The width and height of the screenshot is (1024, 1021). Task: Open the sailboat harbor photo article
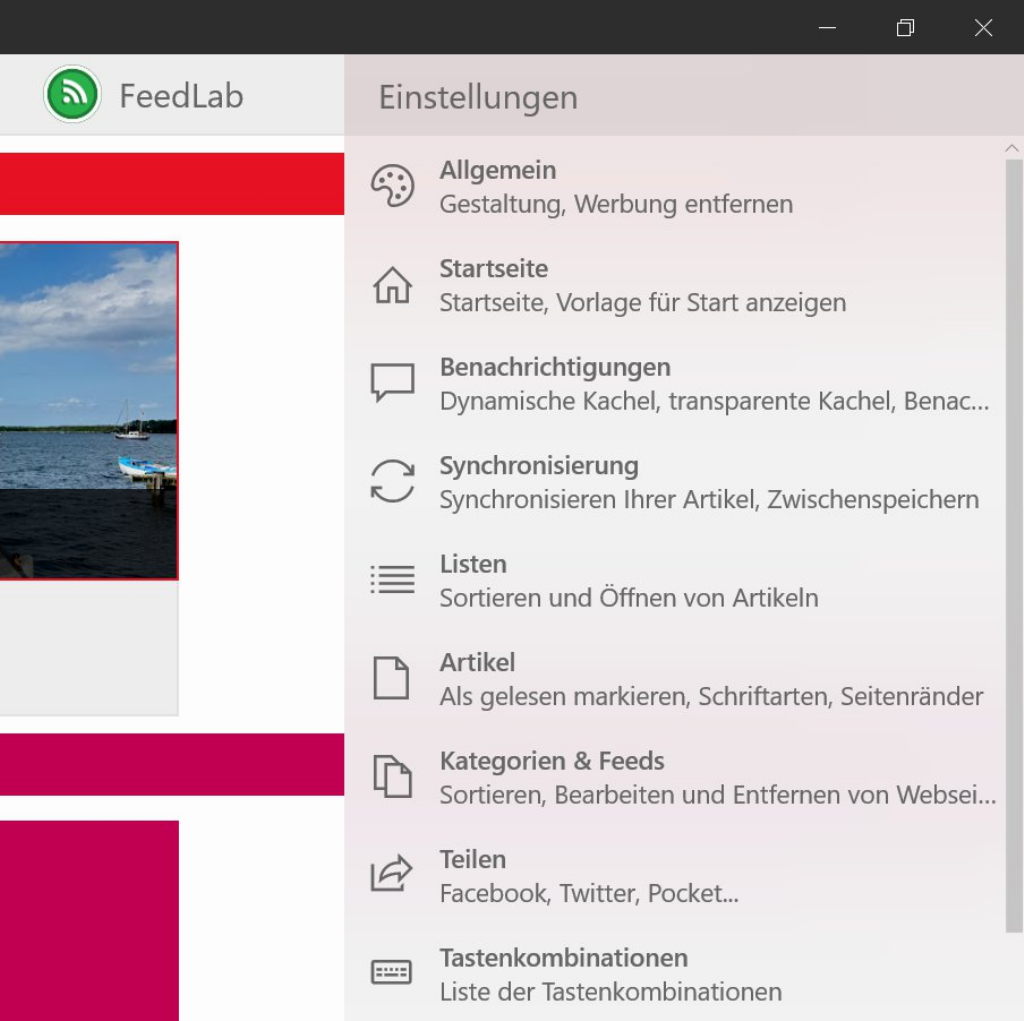point(89,411)
